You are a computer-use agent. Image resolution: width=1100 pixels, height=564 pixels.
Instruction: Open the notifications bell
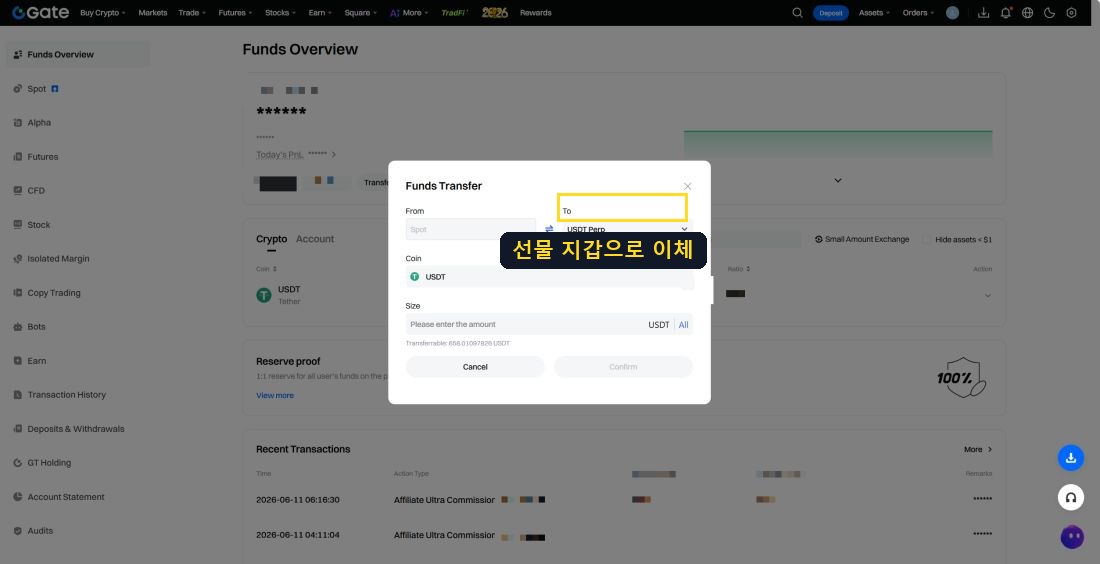click(1005, 13)
